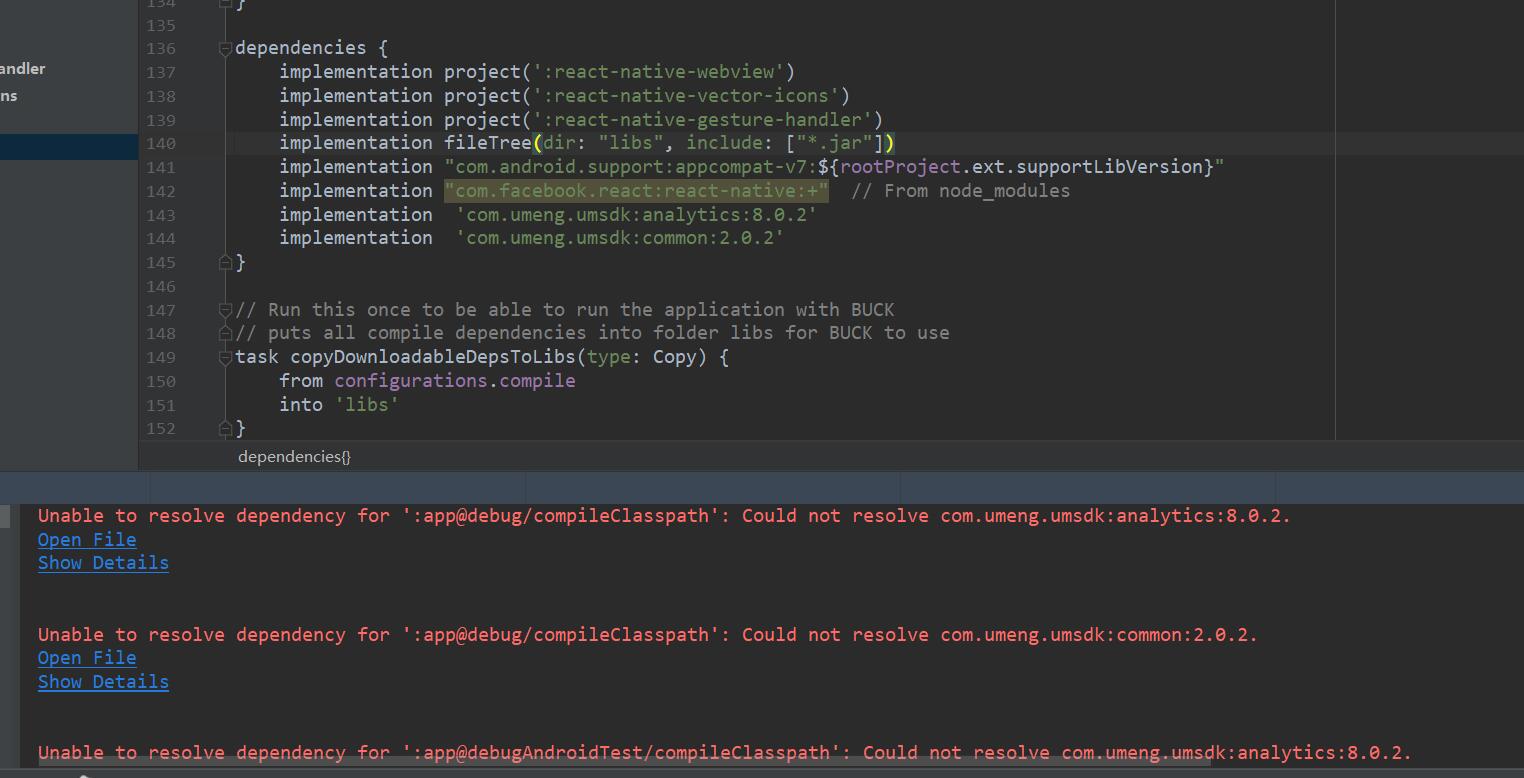Image resolution: width=1524 pixels, height=778 pixels.
Task: Collapse the fold marker at line 145
Action: 226,262
